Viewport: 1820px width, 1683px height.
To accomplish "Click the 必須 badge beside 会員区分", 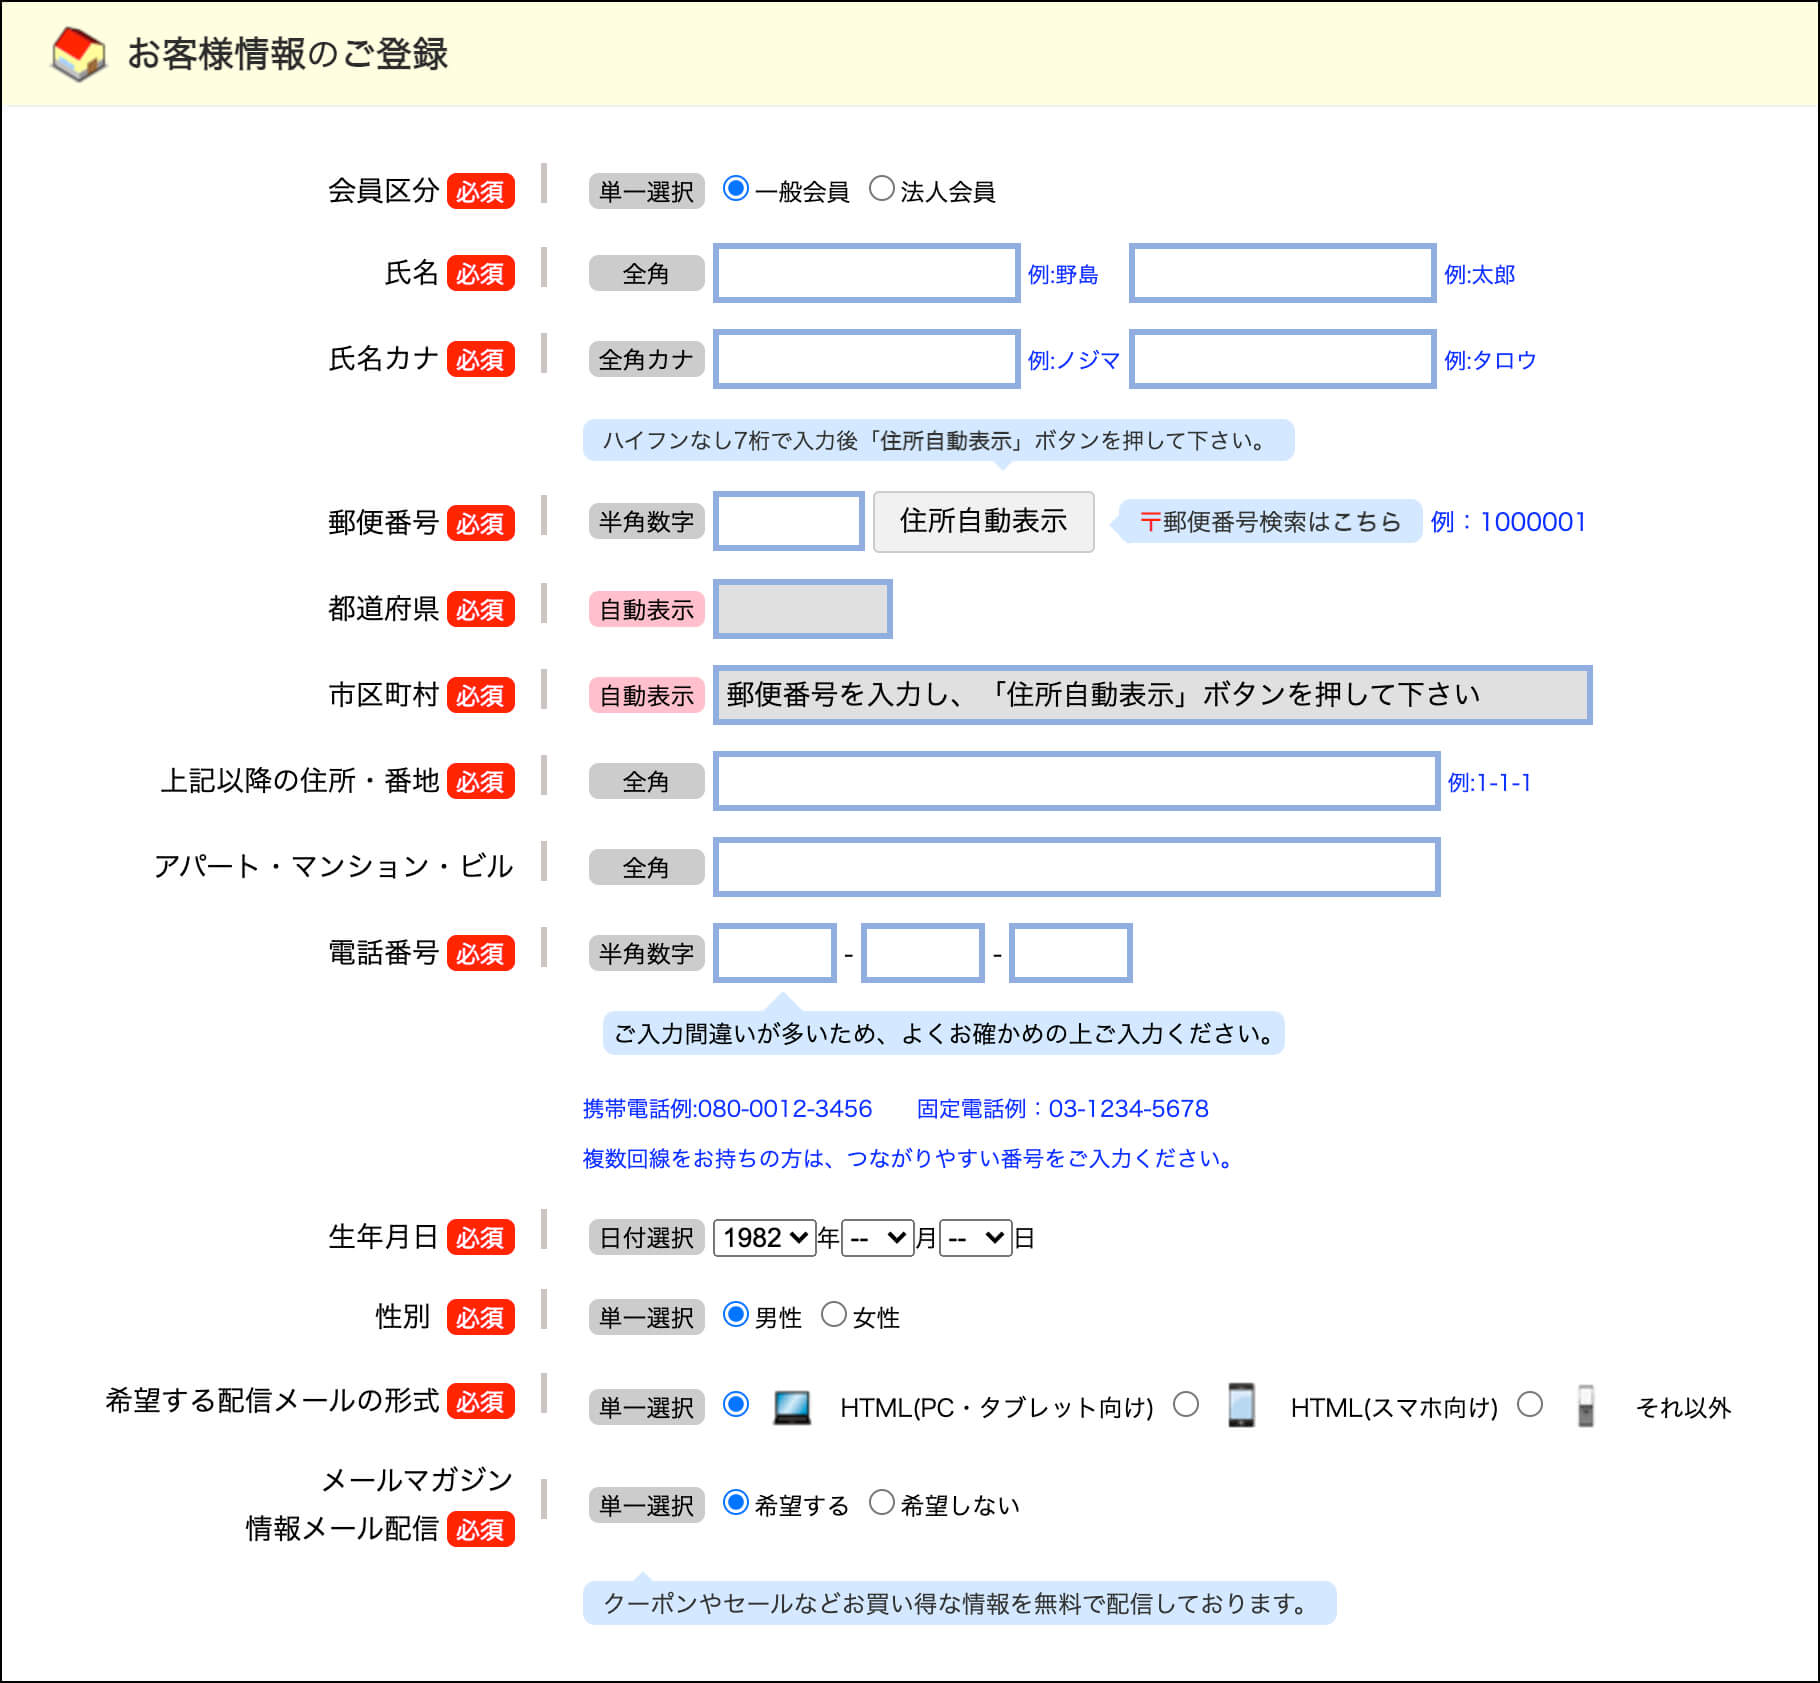I will click(481, 191).
